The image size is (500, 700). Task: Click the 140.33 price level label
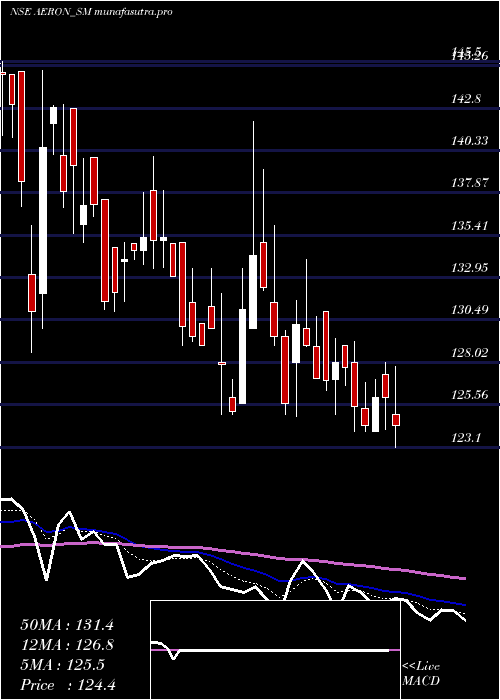tap(468, 141)
